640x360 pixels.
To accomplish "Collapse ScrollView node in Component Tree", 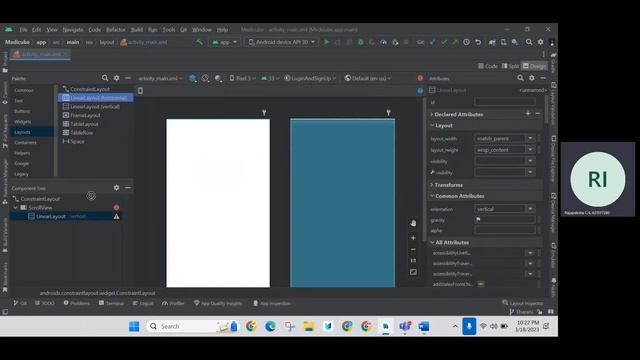I will coord(16,208).
